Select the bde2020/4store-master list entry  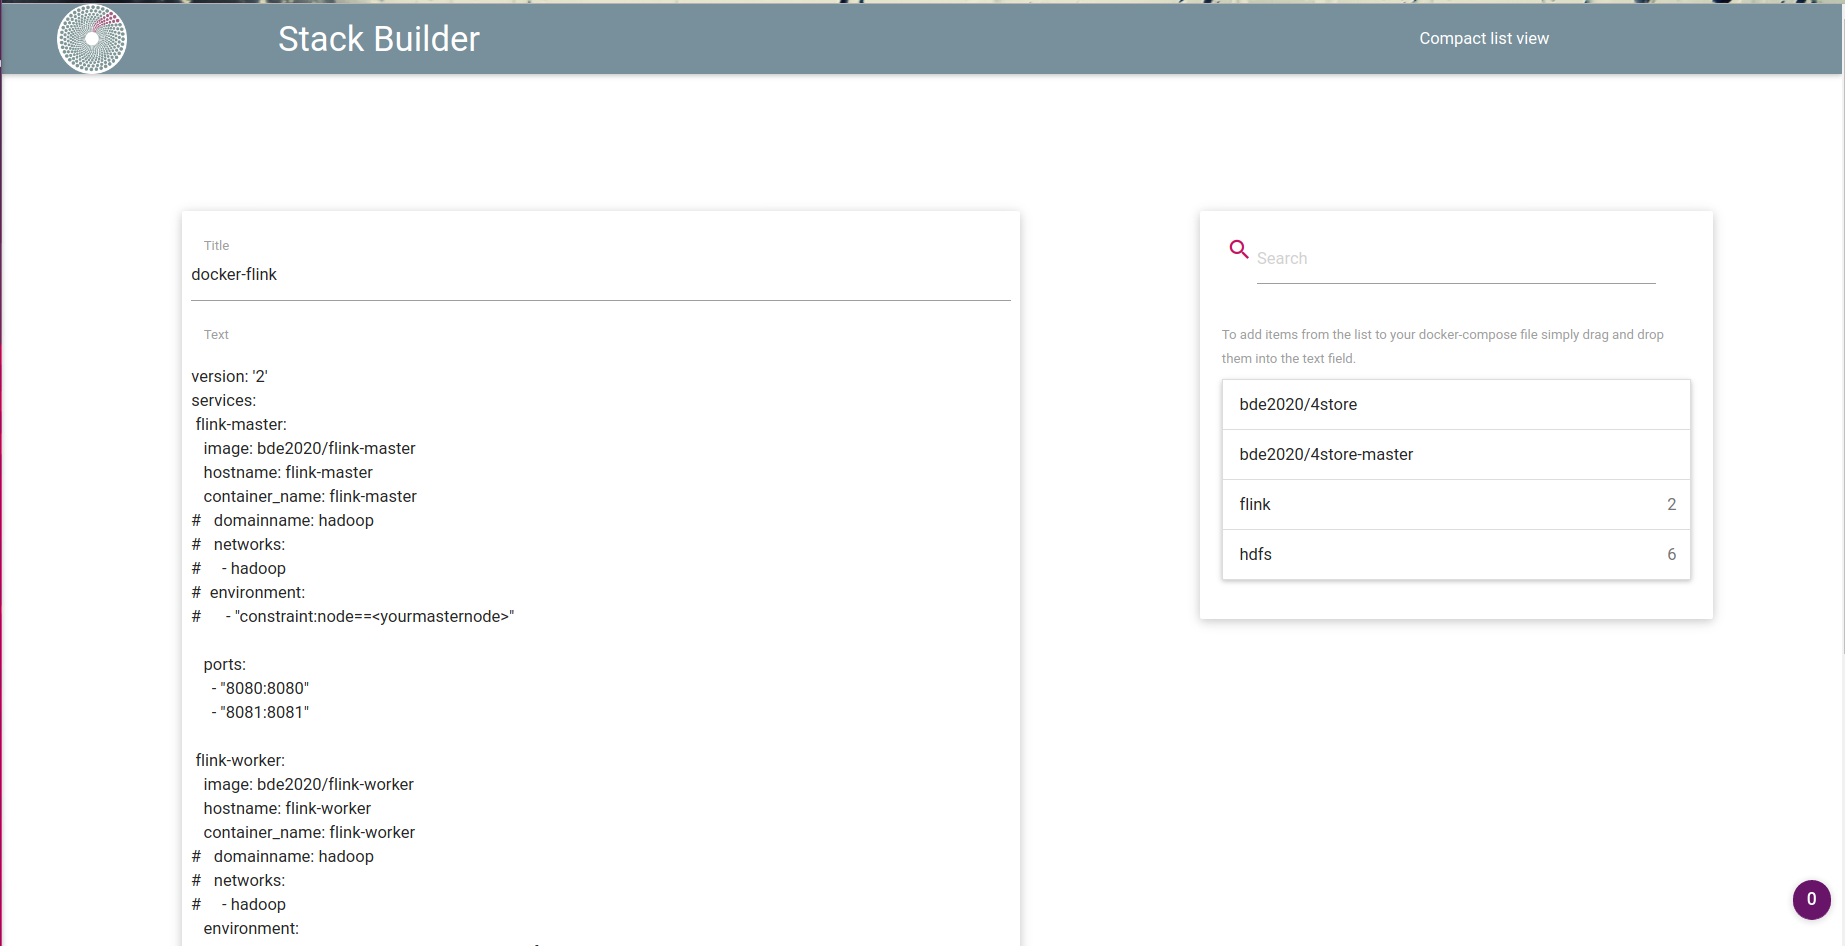[1455, 454]
